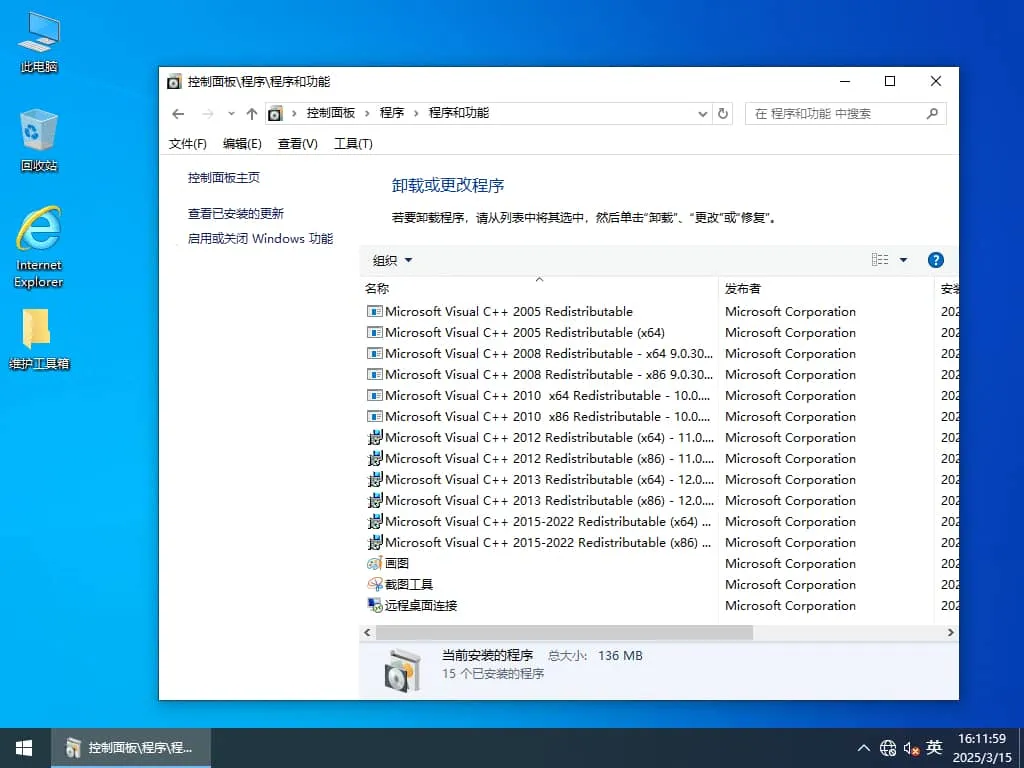Open 启用或关闭 Windows 功能
Image resolution: width=1024 pixels, height=768 pixels.
click(258, 238)
